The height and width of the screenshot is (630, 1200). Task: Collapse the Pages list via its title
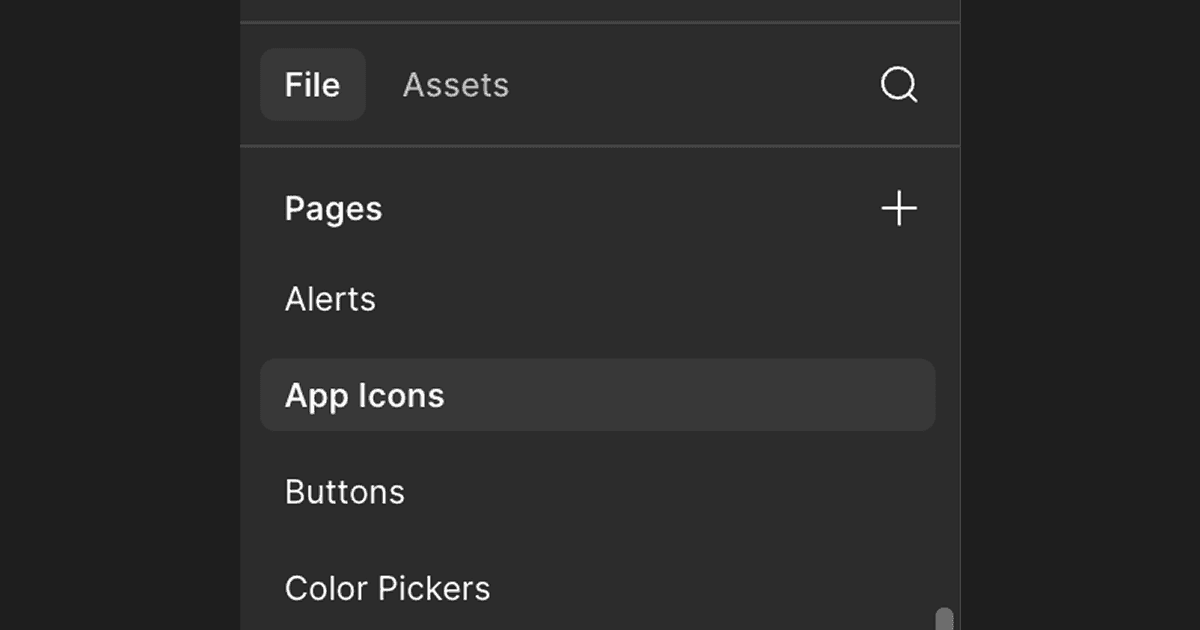(x=333, y=209)
